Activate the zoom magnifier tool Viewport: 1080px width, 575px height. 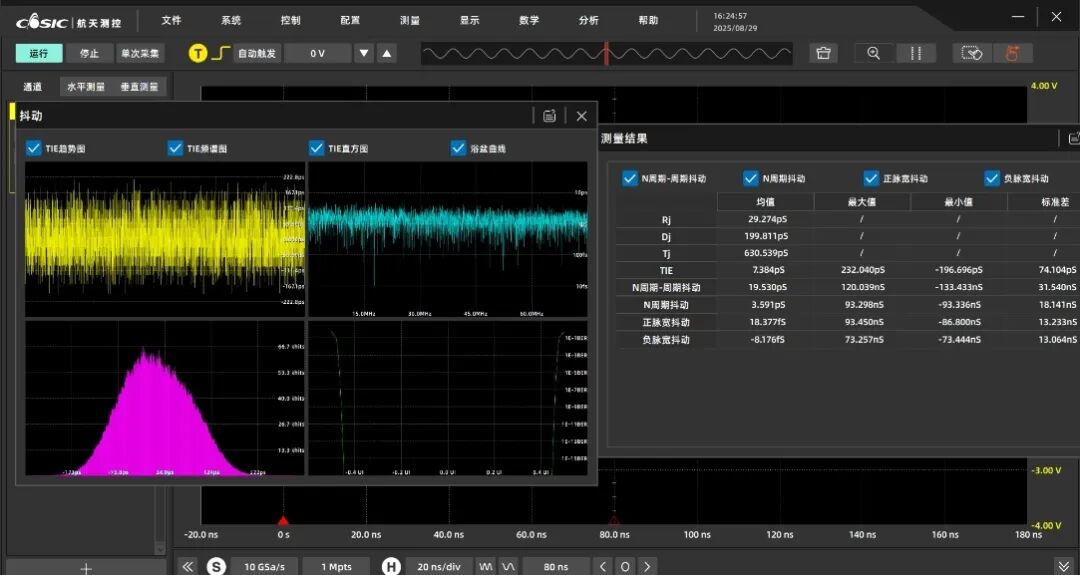pos(873,53)
